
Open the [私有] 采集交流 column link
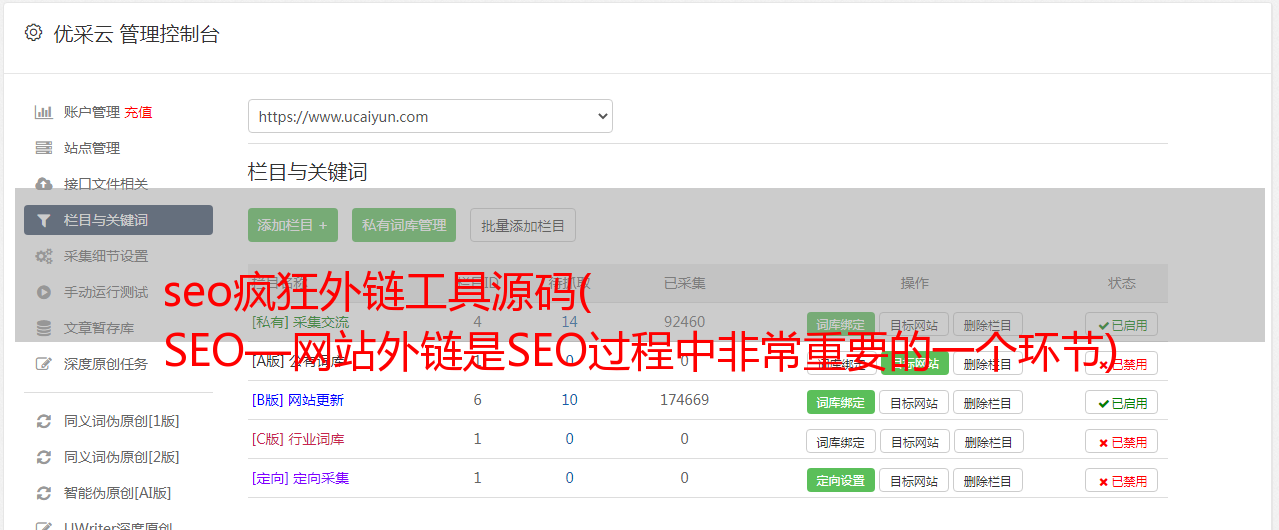coord(301,322)
